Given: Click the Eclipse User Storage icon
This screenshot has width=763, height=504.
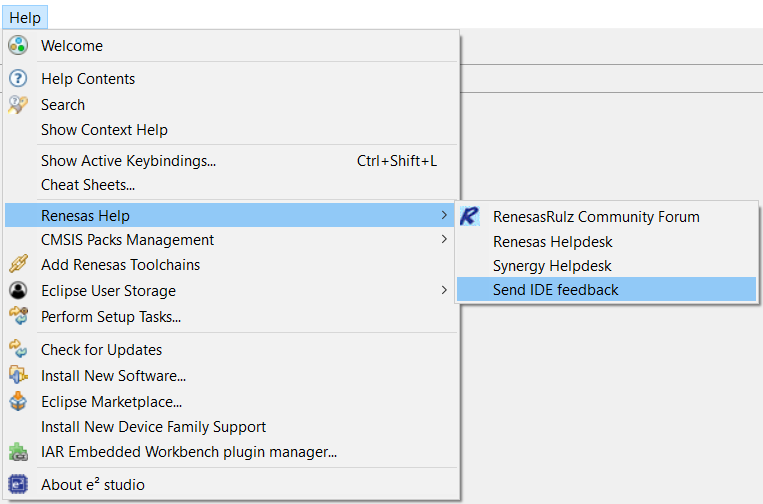Looking at the screenshot, I should [18, 290].
